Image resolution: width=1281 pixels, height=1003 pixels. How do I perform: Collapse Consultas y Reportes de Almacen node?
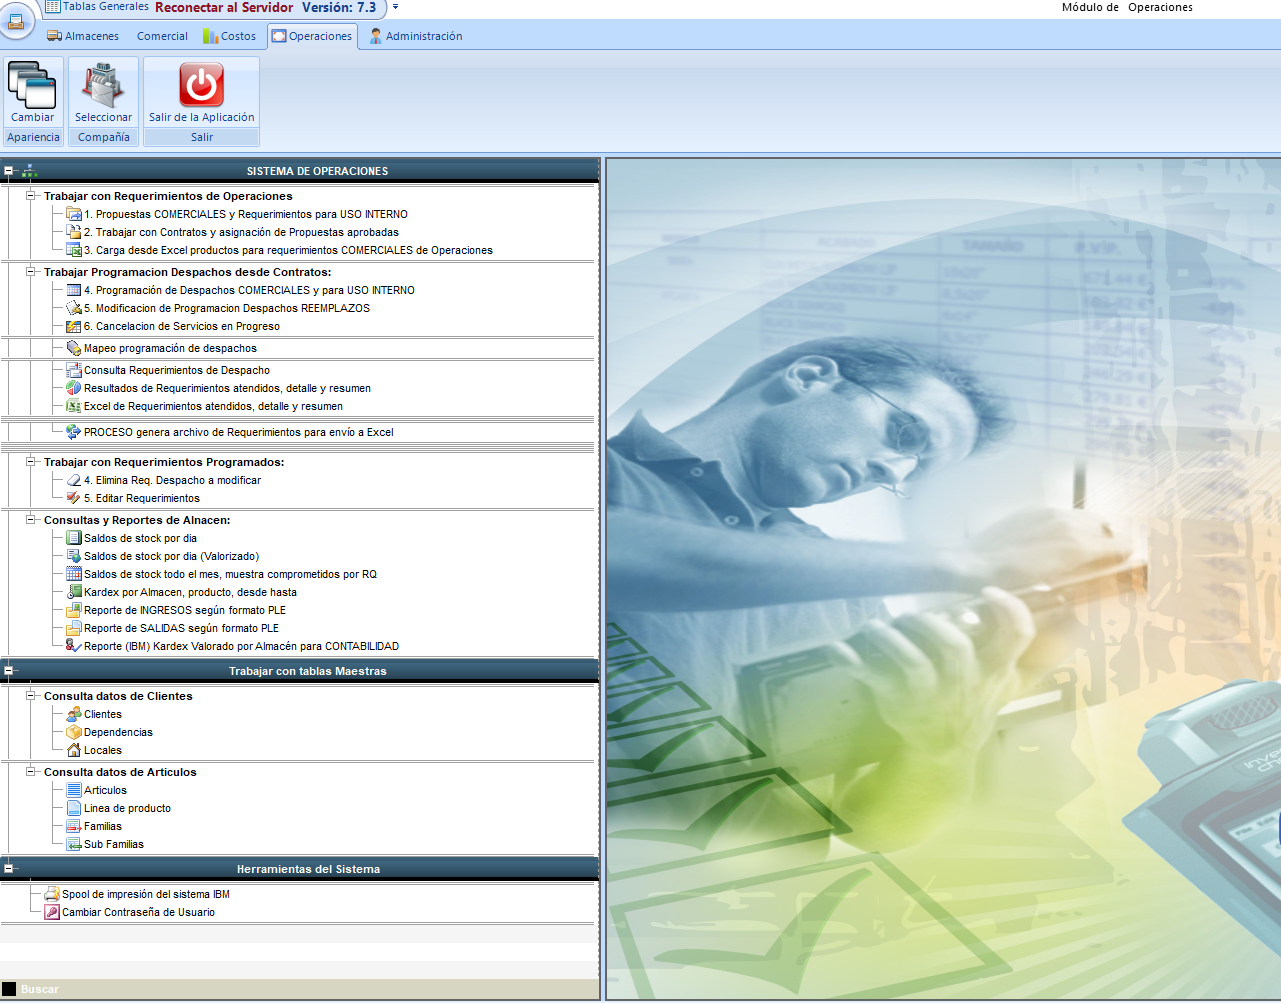click(31, 520)
